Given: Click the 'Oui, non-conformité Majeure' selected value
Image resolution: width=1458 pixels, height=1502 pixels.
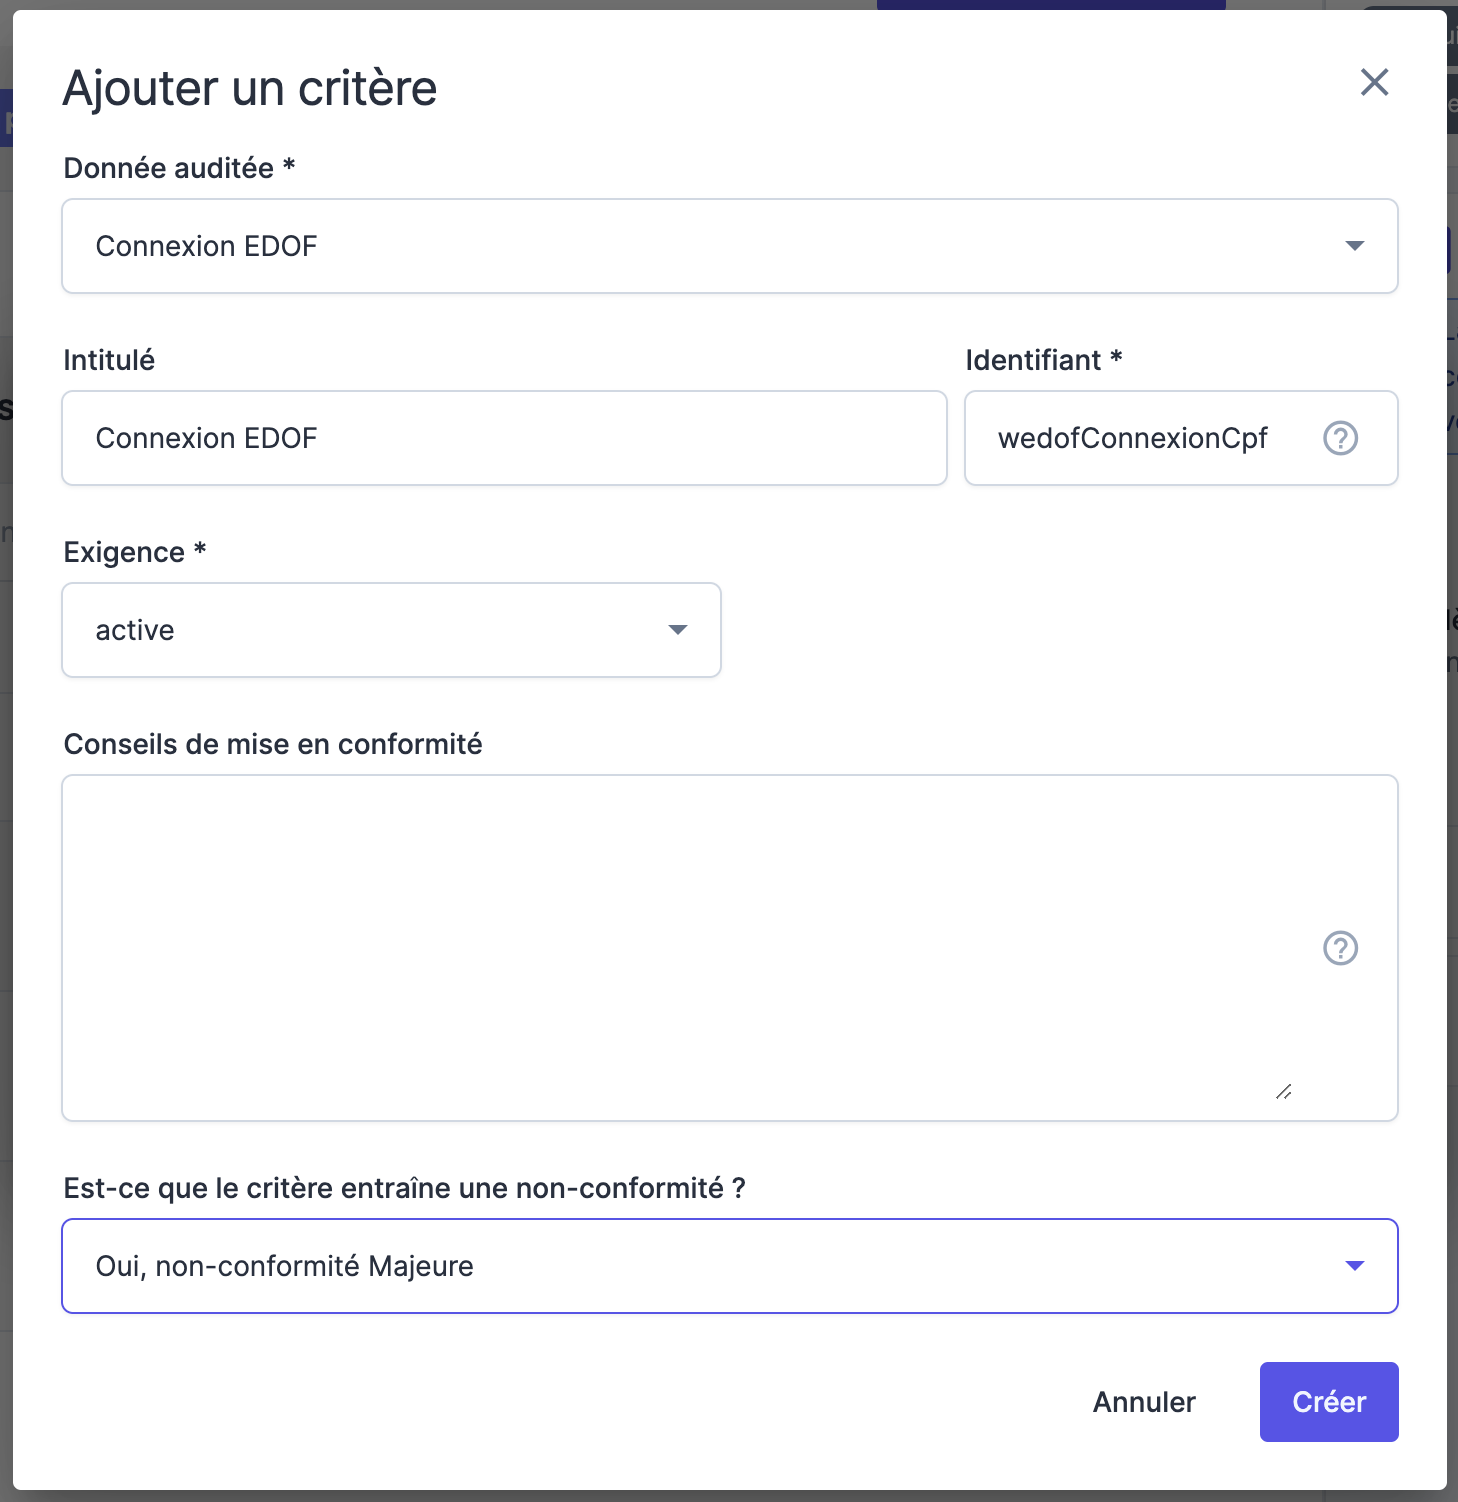Looking at the screenshot, I should tap(284, 1266).
